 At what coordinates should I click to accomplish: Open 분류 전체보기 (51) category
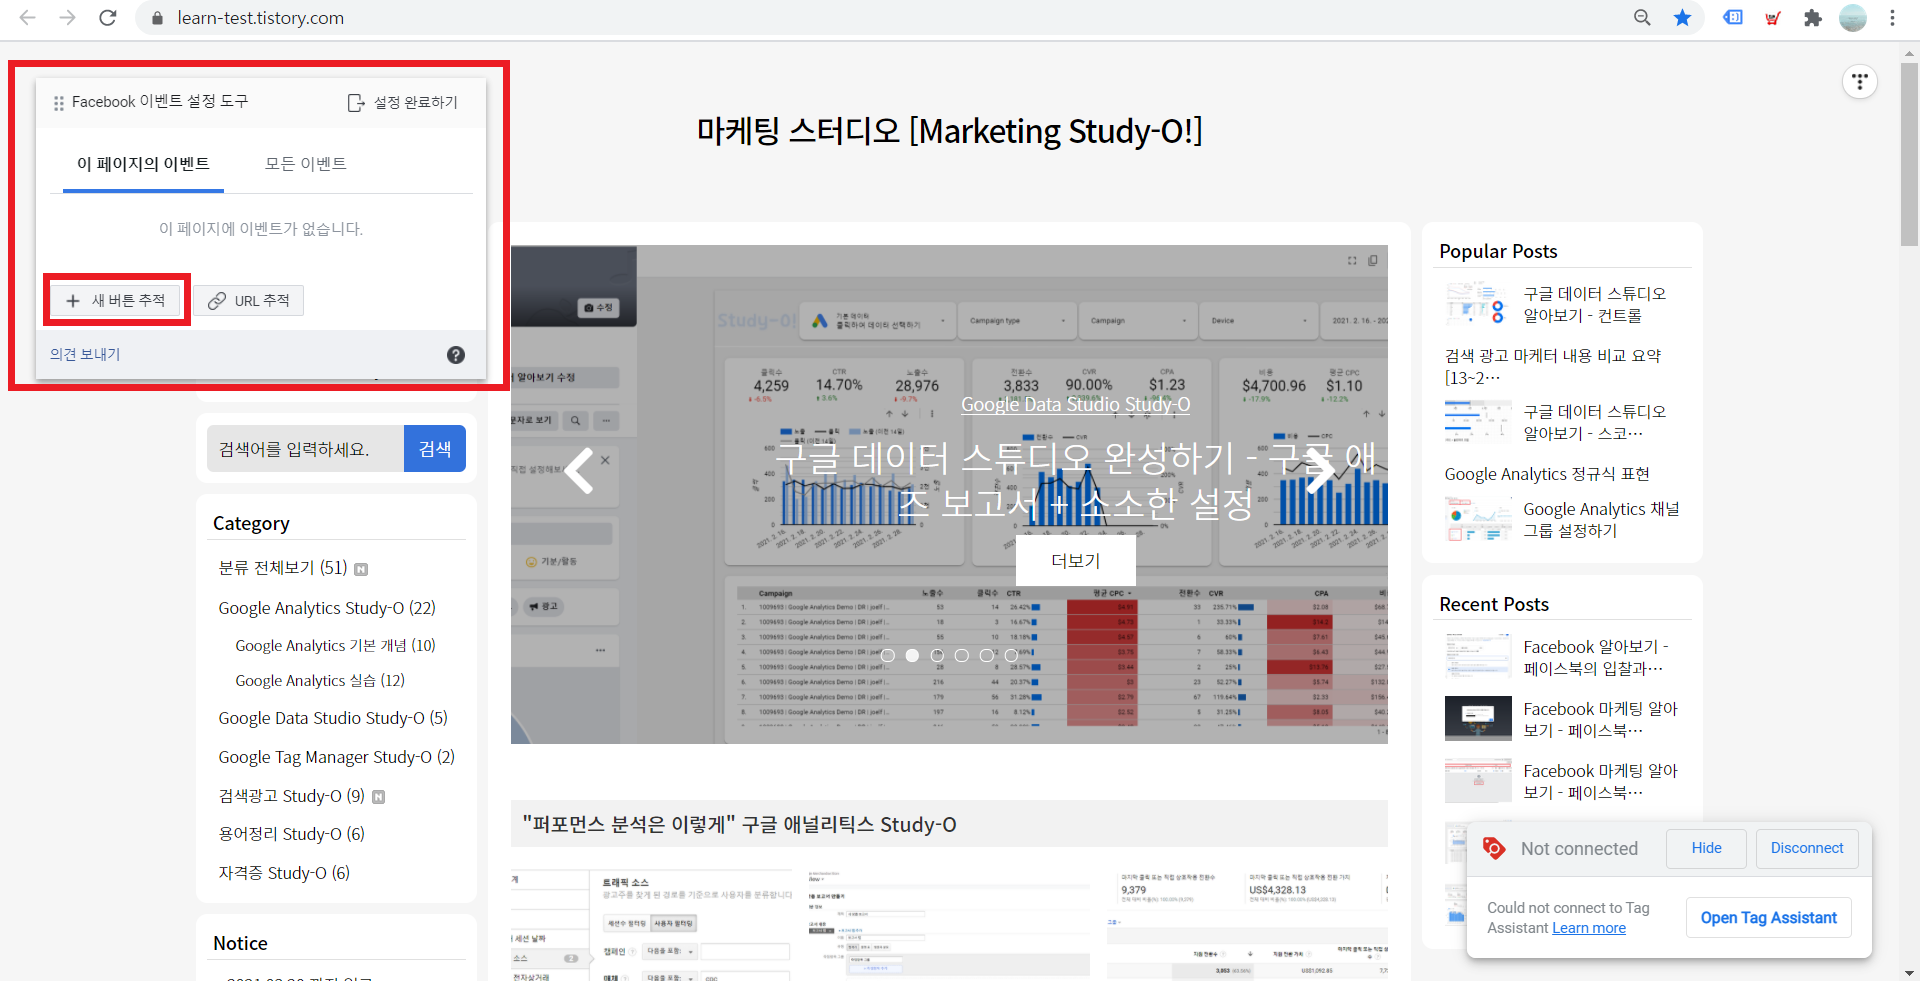[283, 568]
